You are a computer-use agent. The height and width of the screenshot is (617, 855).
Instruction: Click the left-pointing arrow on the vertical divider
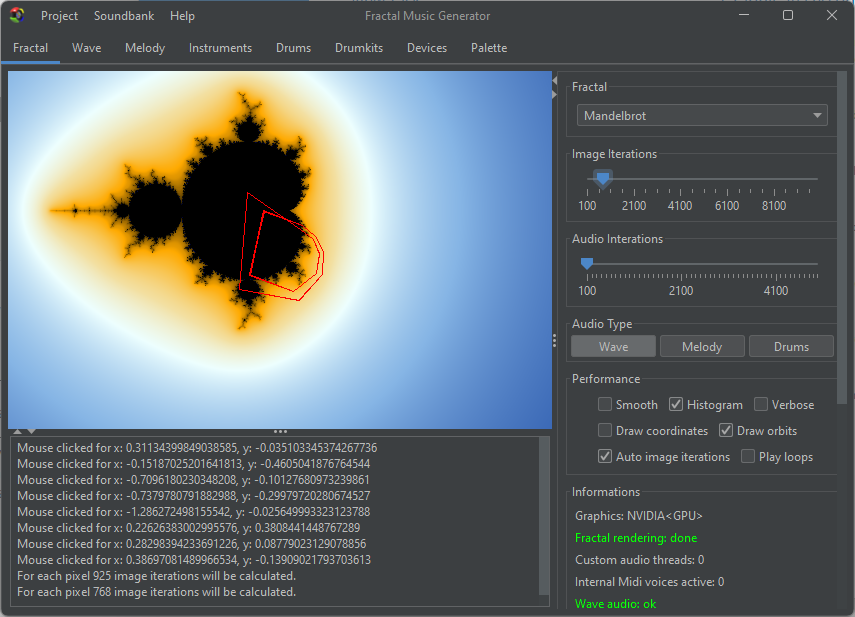[x=555, y=81]
